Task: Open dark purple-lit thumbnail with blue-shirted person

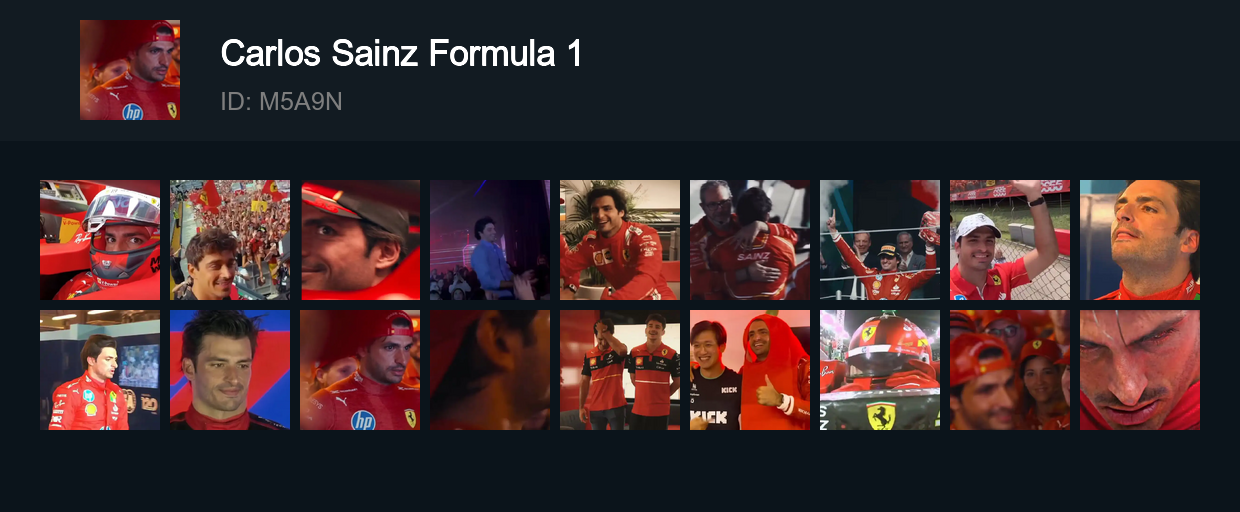Action: 490,240
